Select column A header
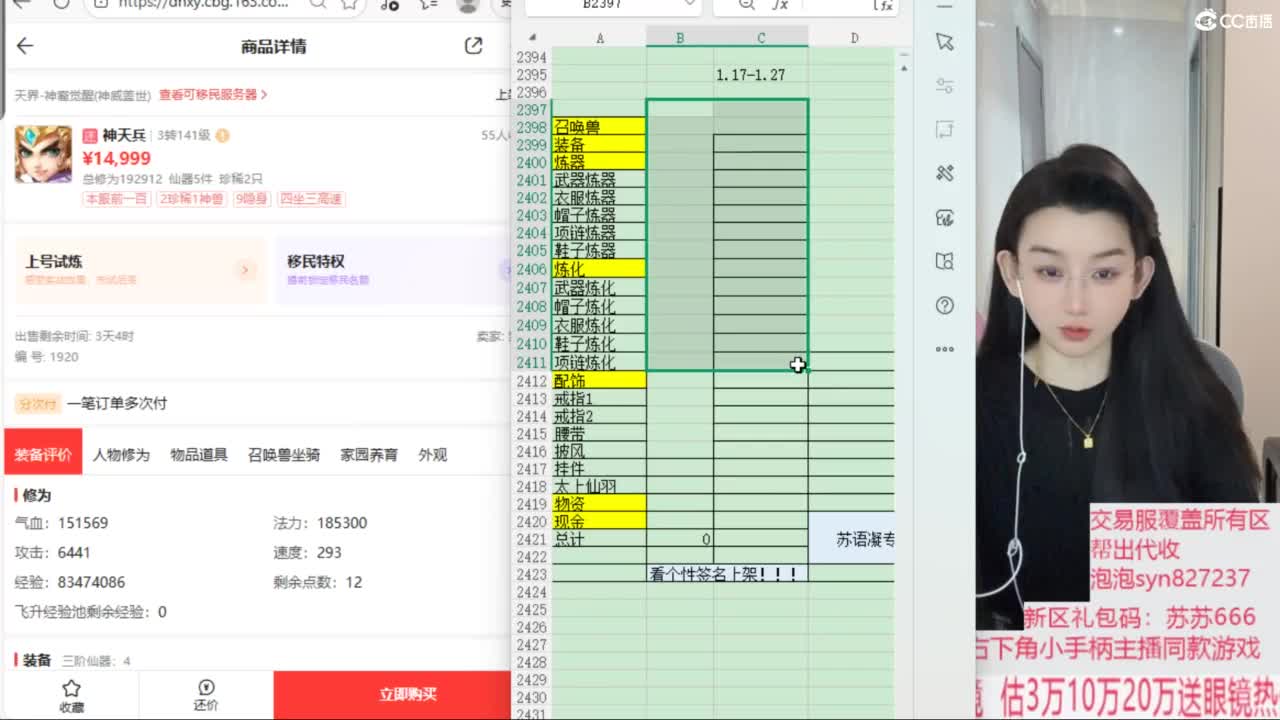This screenshot has width=1280, height=720. click(600, 38)
